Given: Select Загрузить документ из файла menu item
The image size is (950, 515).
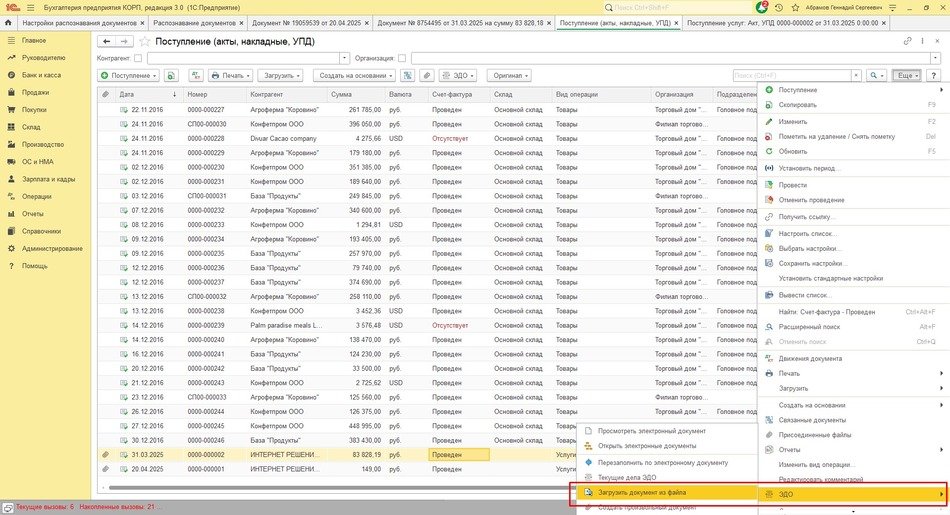Looking at the screenshot, I should (641, 493).
